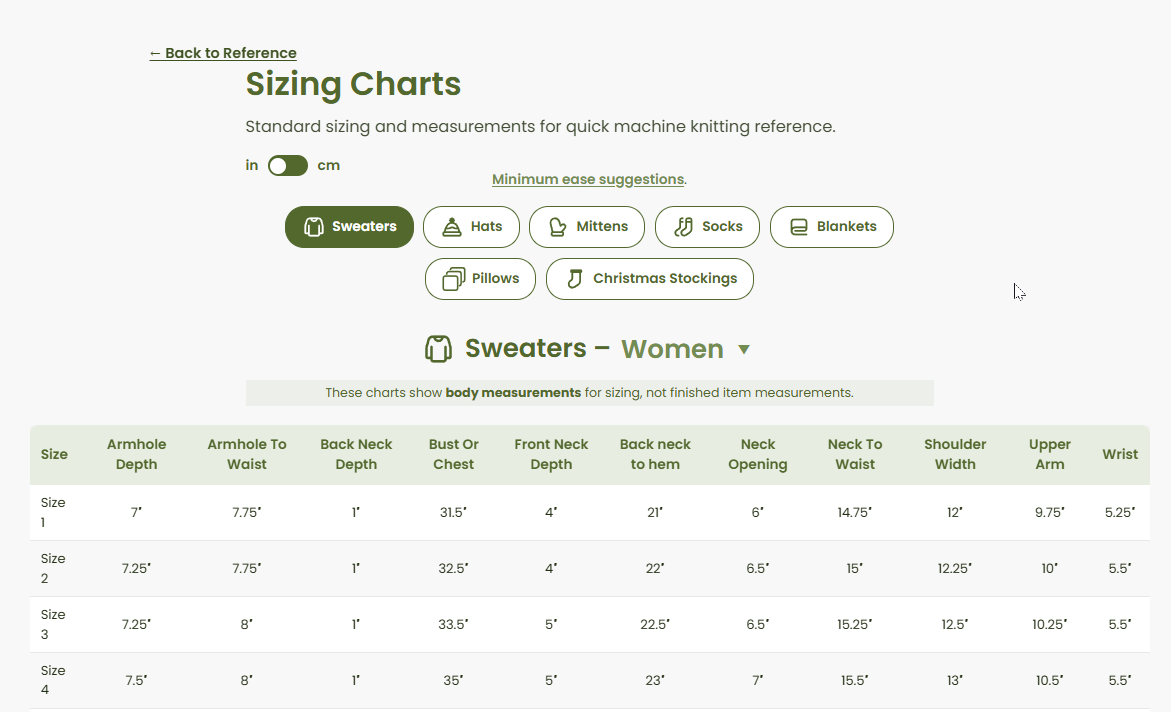
Task: Click the 'cm' unit label
Action: tap(329, 166)
